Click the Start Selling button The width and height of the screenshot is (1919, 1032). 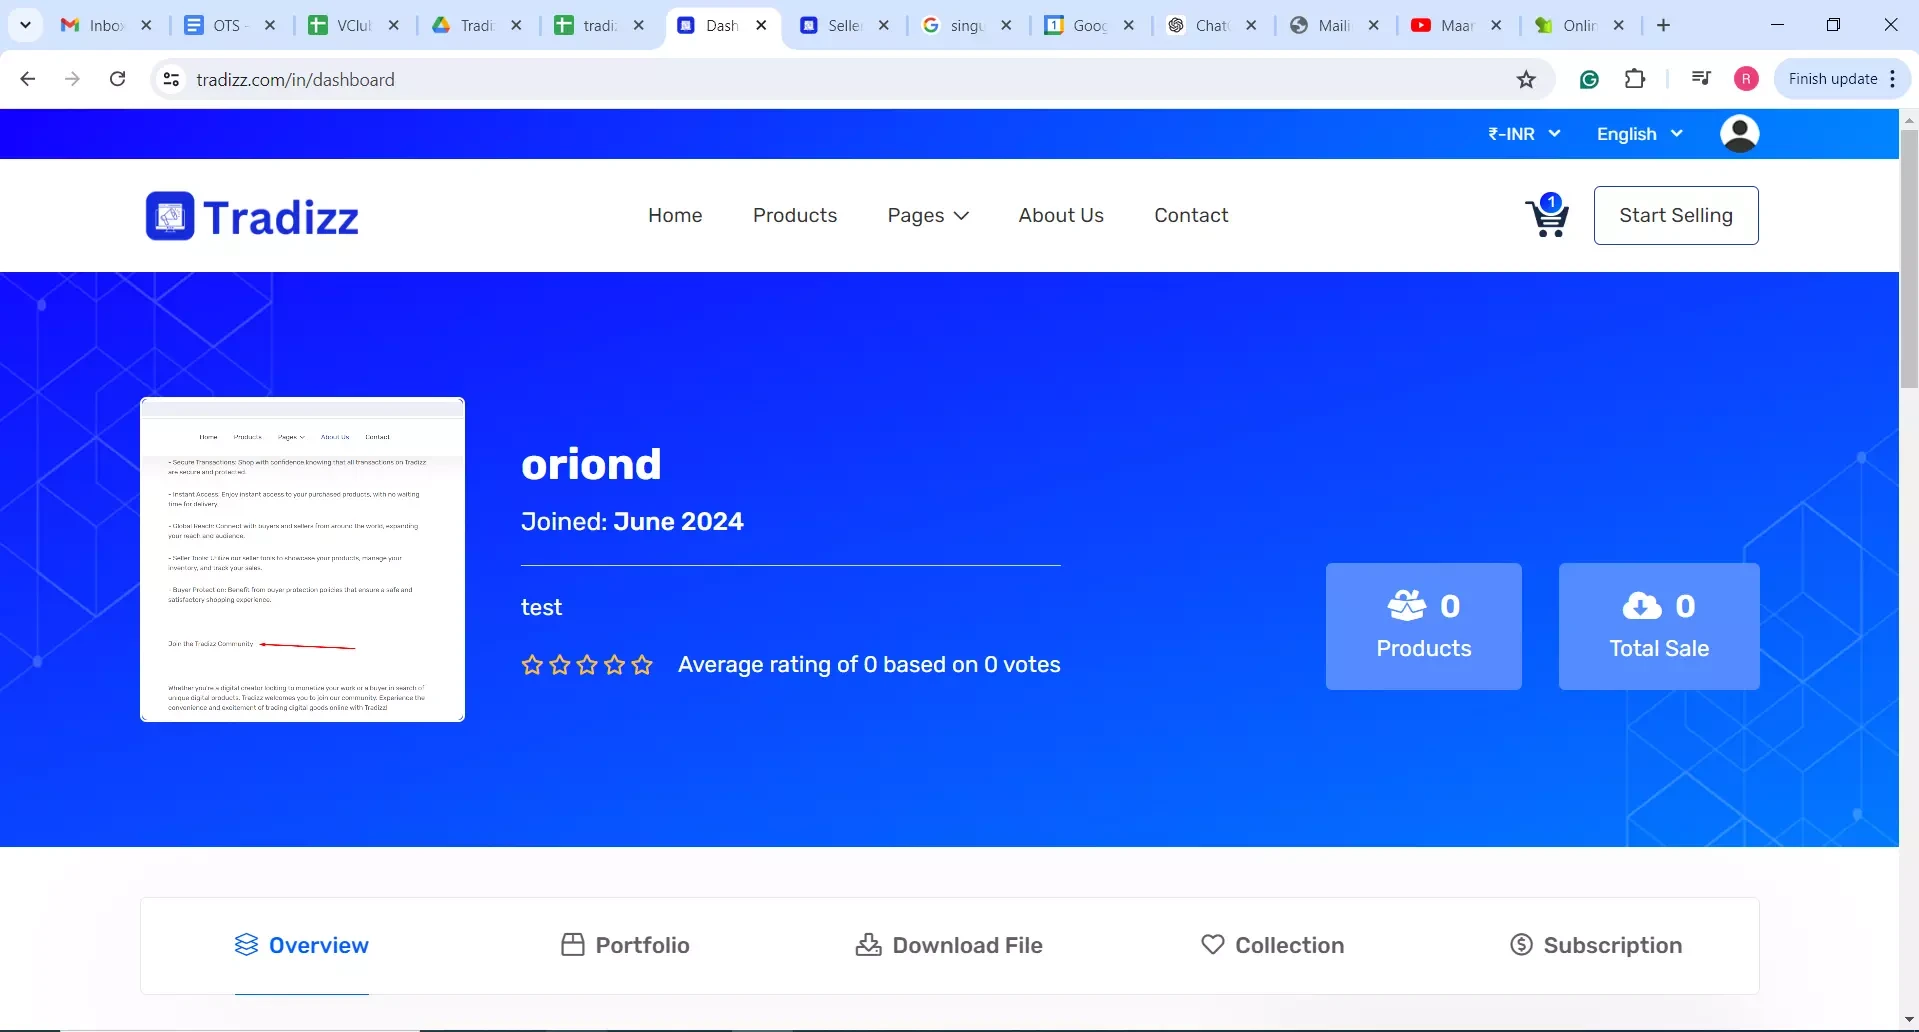[1675, 216]
